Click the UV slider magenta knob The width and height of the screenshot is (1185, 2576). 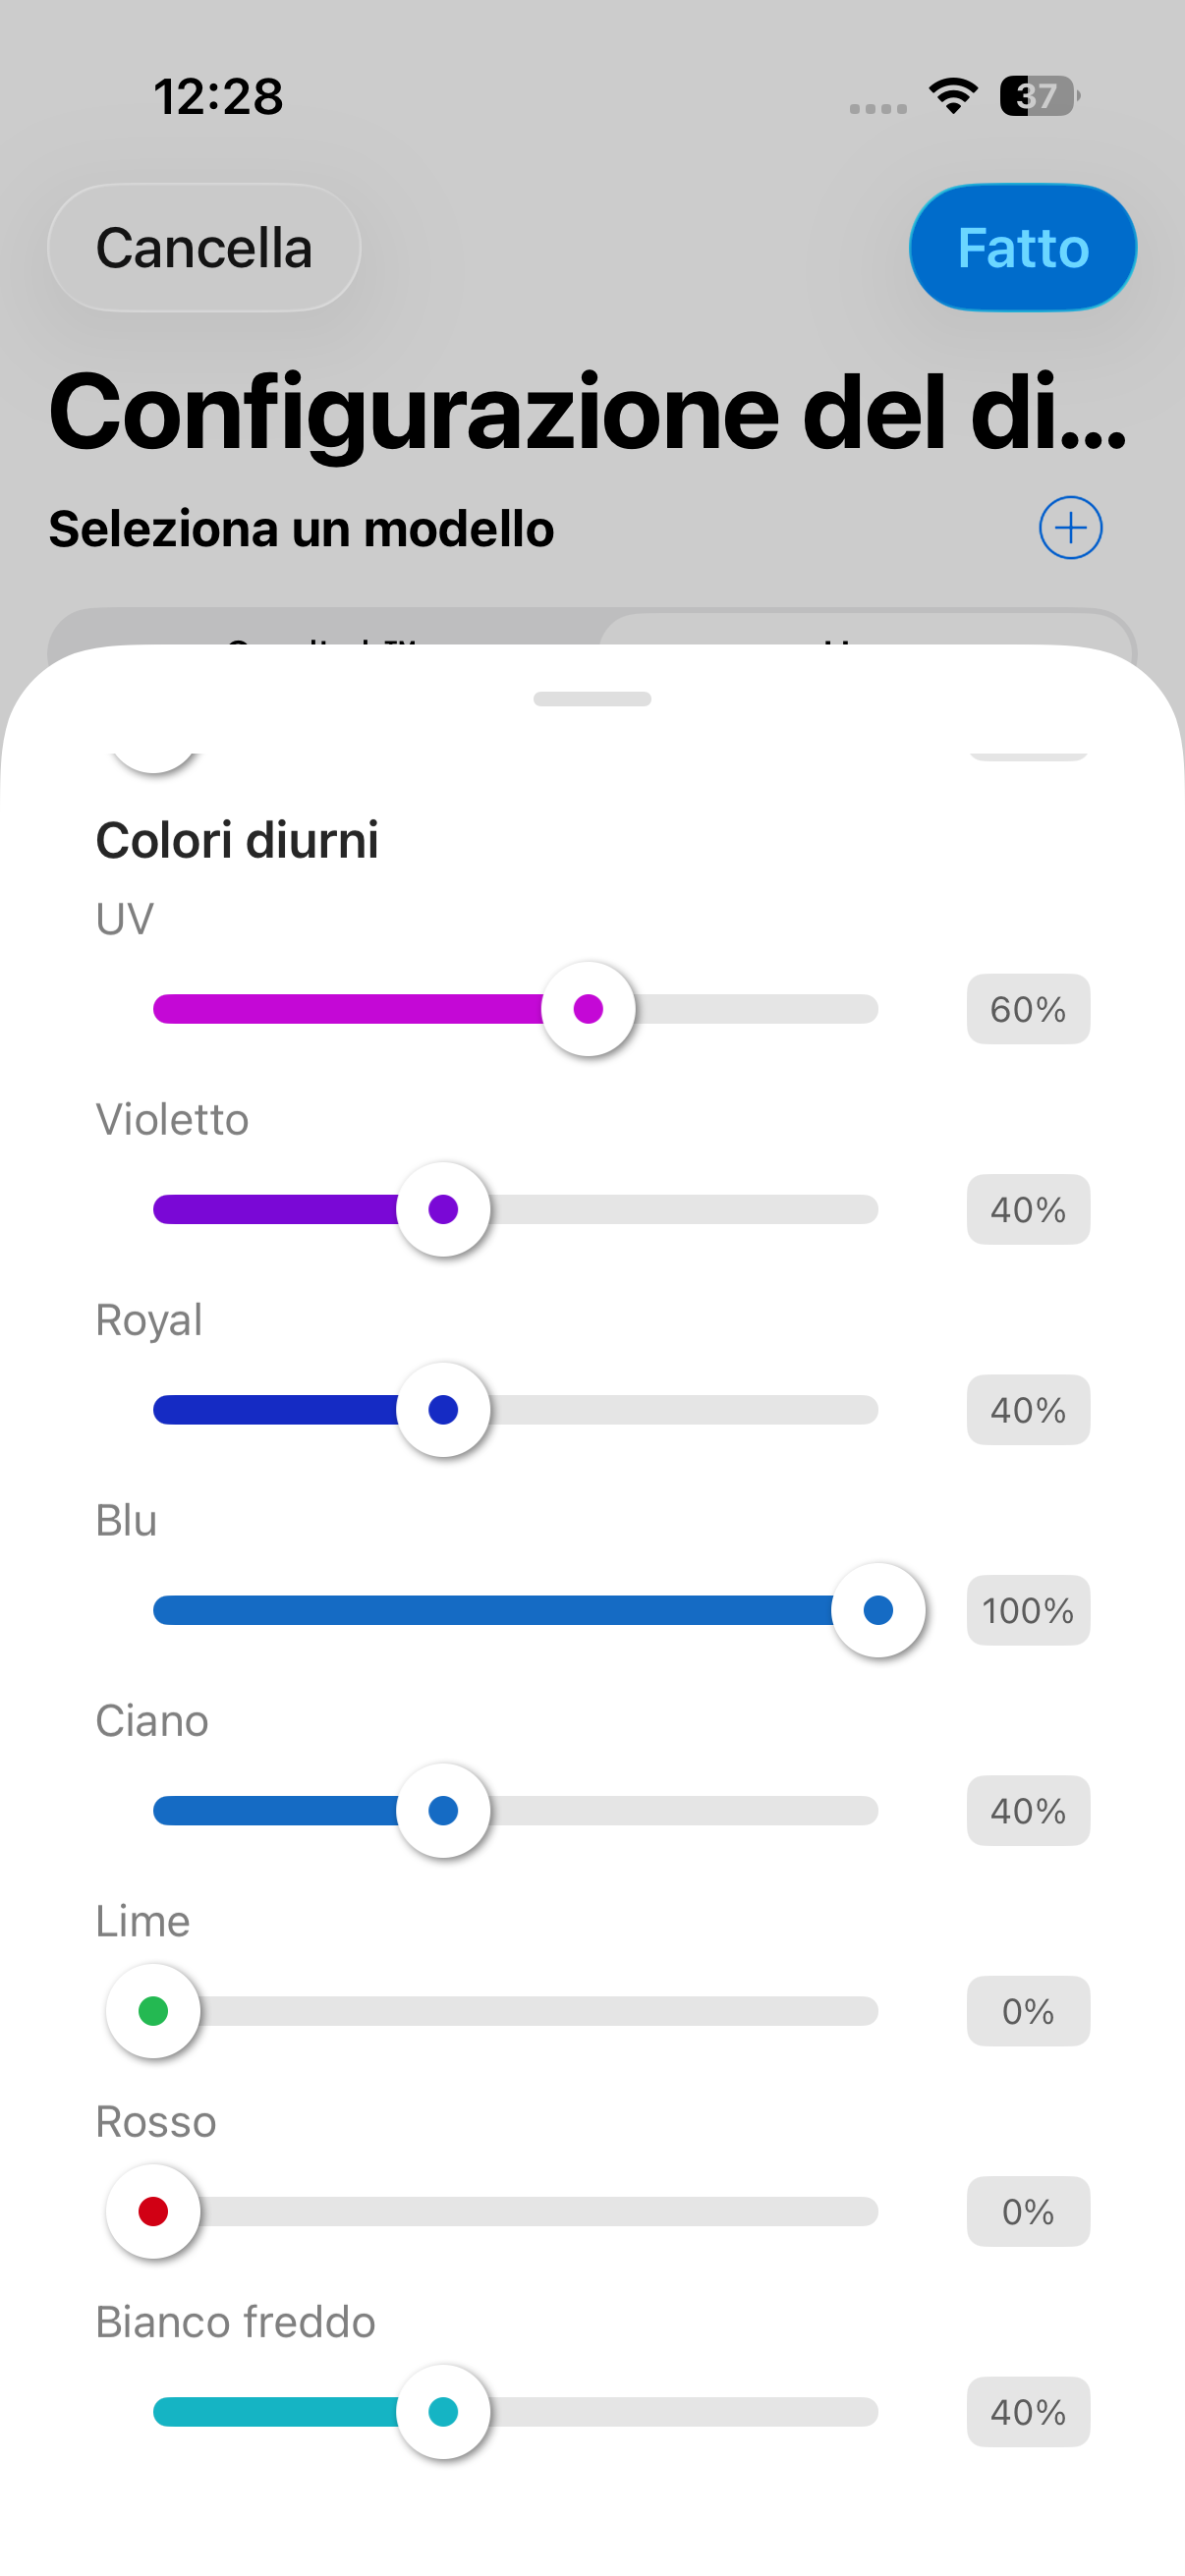(x=588, y=1009)
